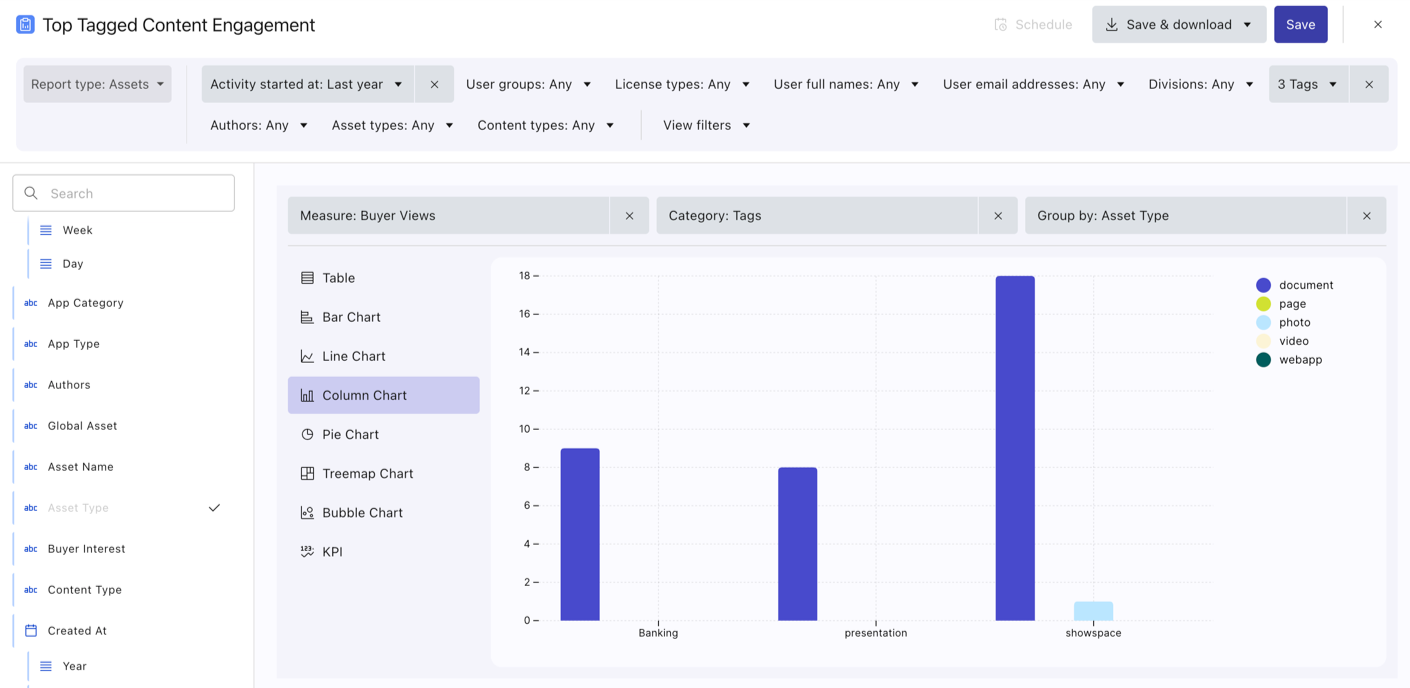
Task: Expand the User groups filter dropdown
Action: (x=528, y=84)
